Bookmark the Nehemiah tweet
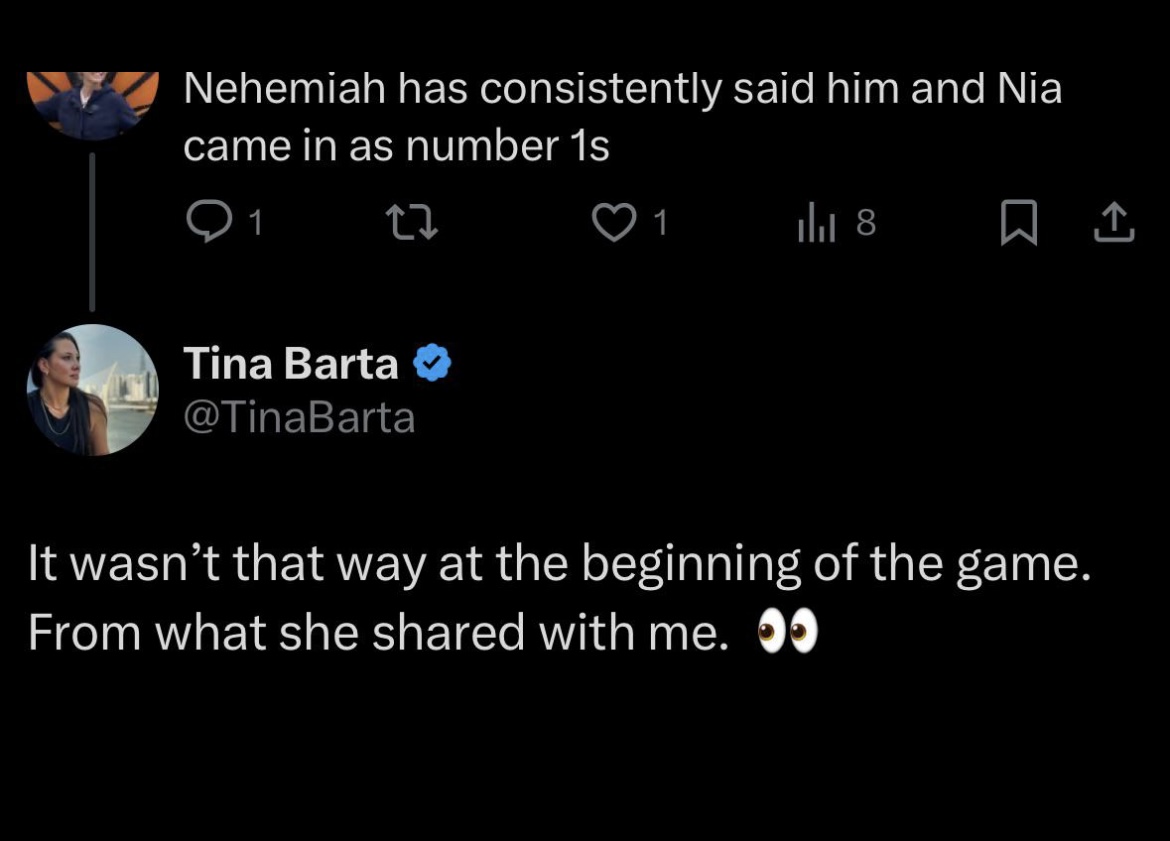 point(1019,222)
